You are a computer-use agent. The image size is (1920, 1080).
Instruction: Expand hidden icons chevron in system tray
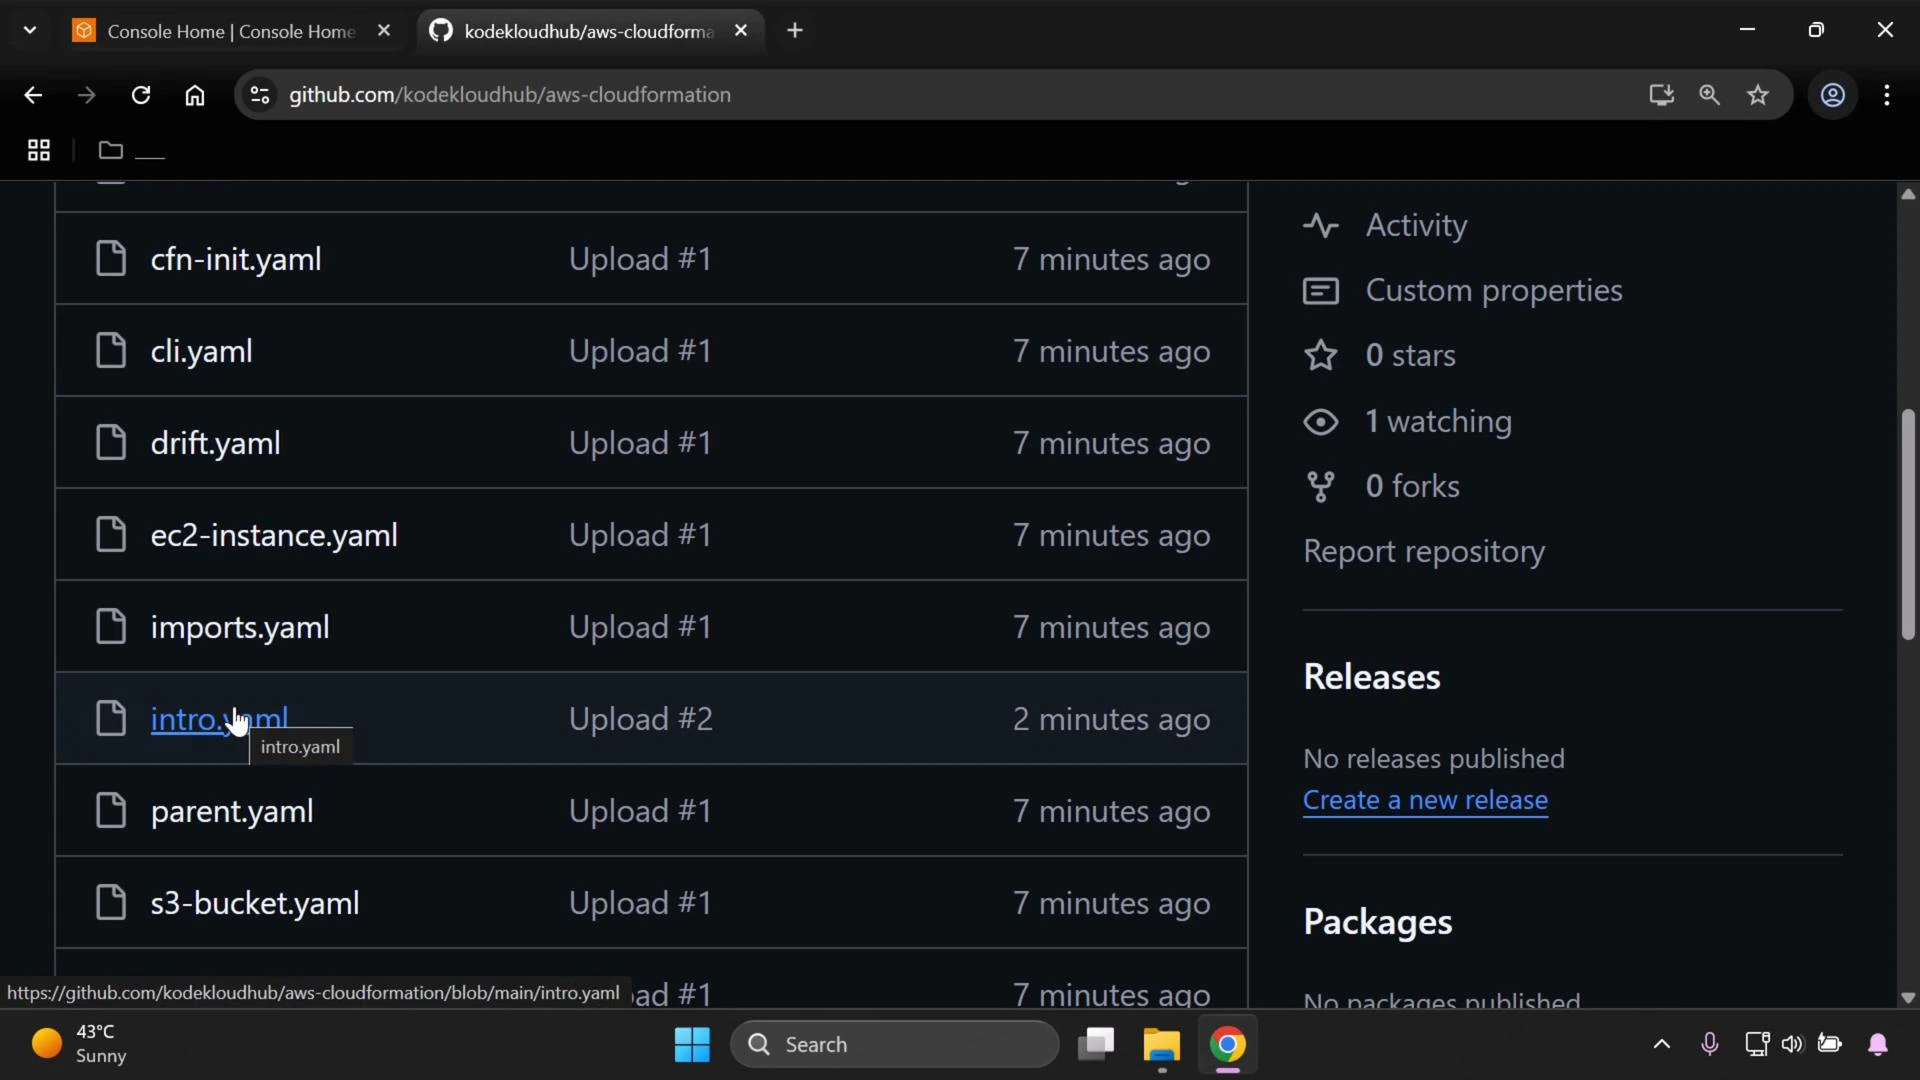[1661, 1044]
